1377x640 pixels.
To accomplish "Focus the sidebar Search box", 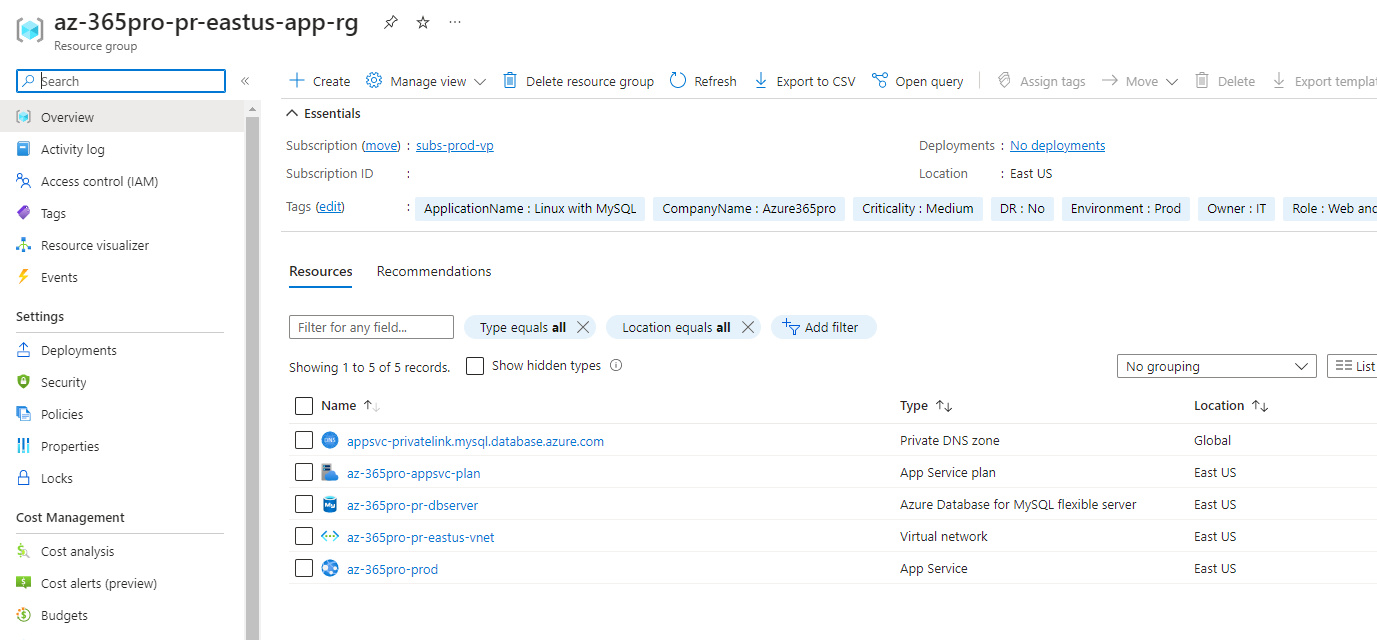I will 121,81.
